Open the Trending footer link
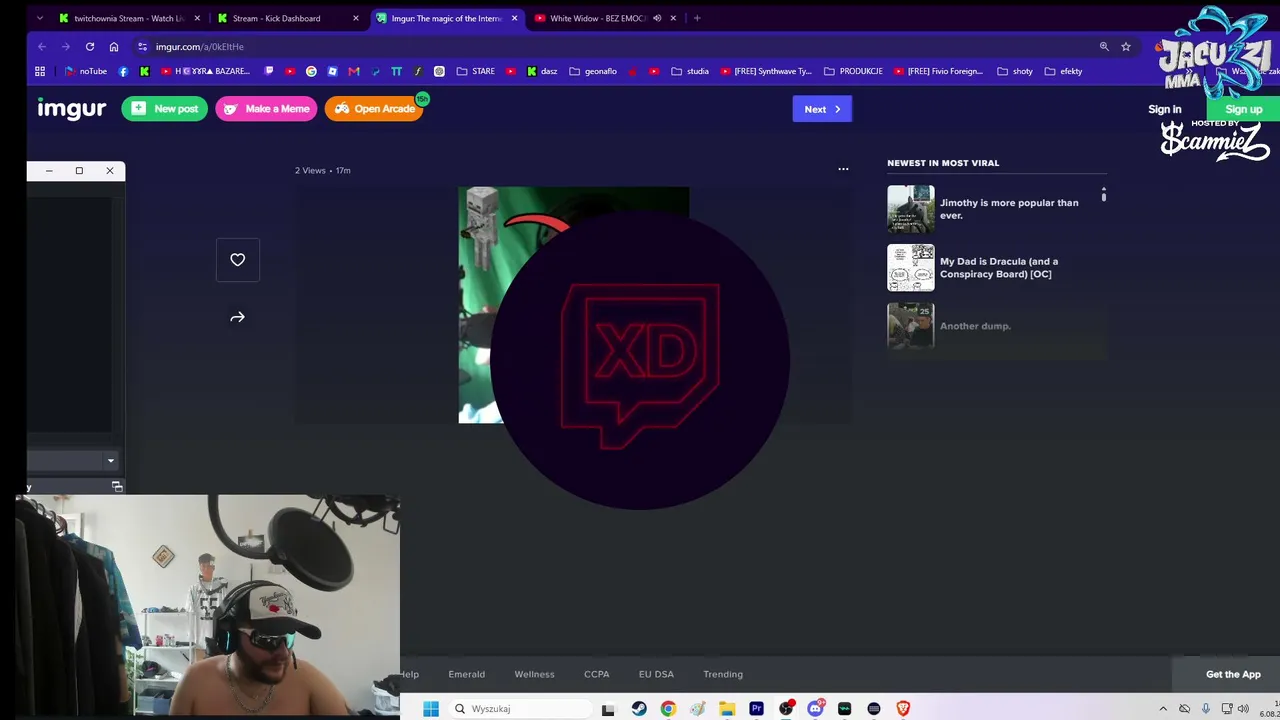 pos(723,675)
